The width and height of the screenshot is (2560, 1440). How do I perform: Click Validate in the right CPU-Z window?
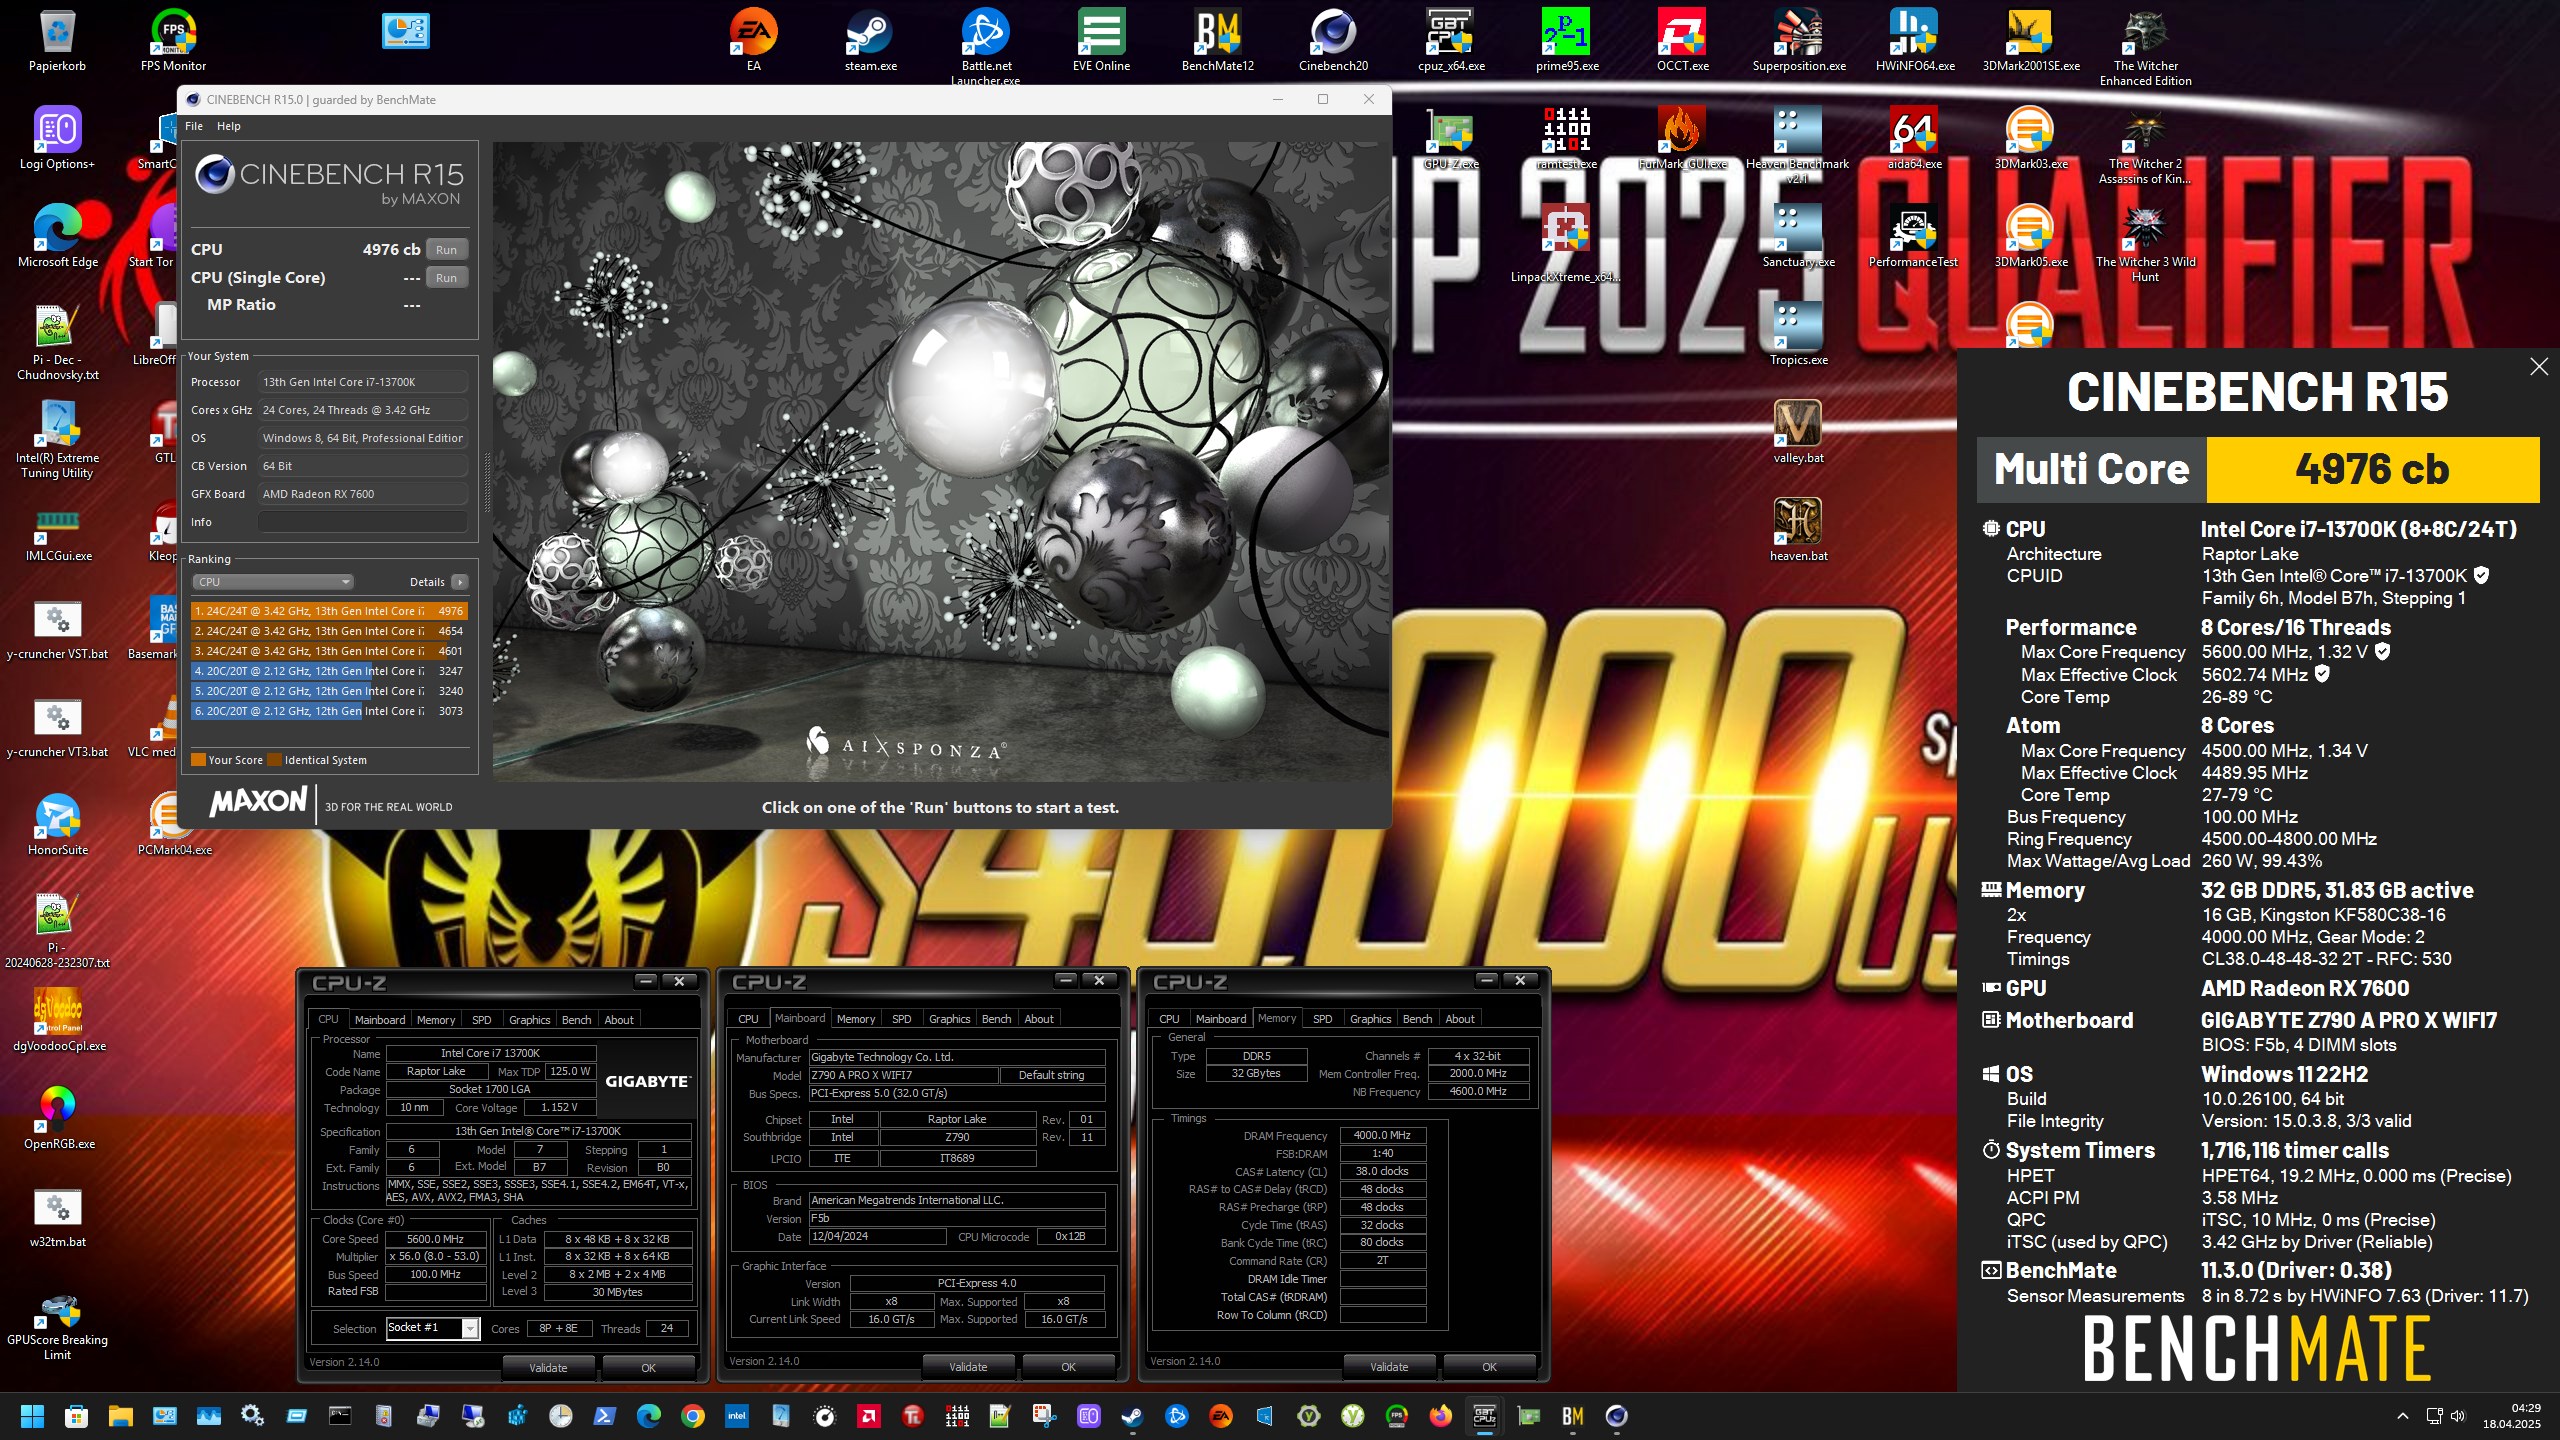pos(1389,1367)
